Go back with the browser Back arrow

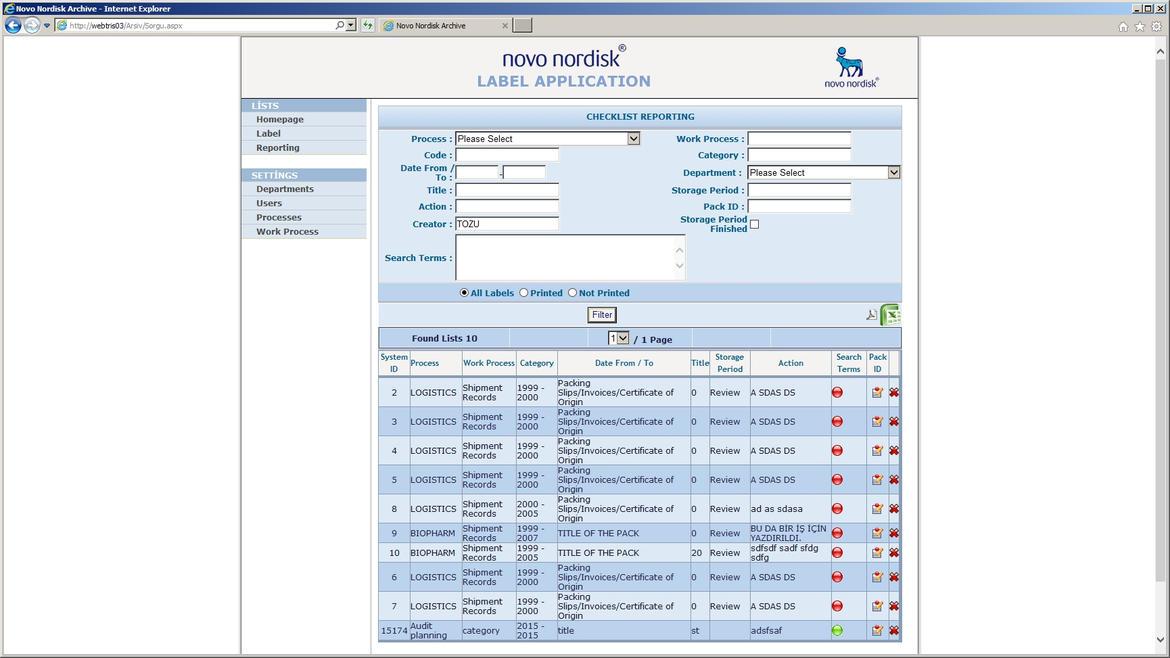tap(13, 25)
